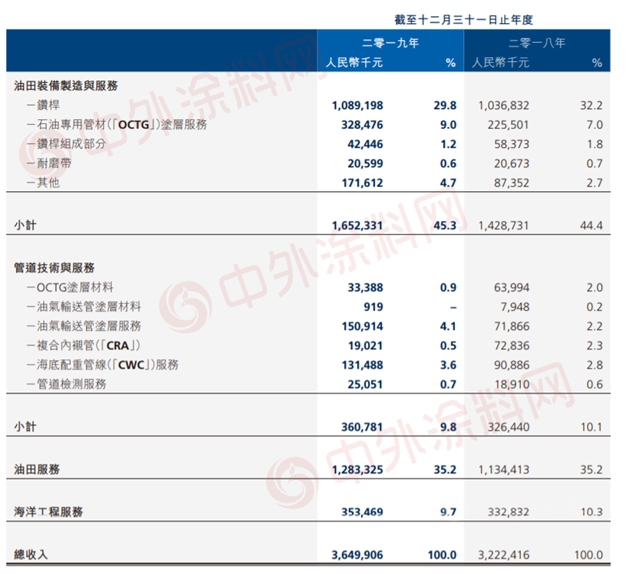Screen dimensions: 640x574
Task: Click the subtotal value 326,440
Action: (x=509, y=427)
